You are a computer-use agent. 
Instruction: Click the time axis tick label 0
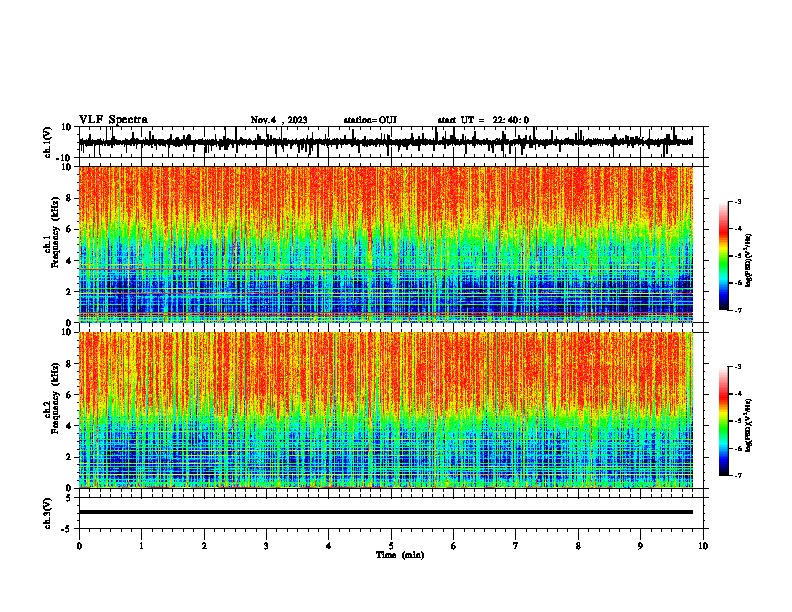[79, 546]
